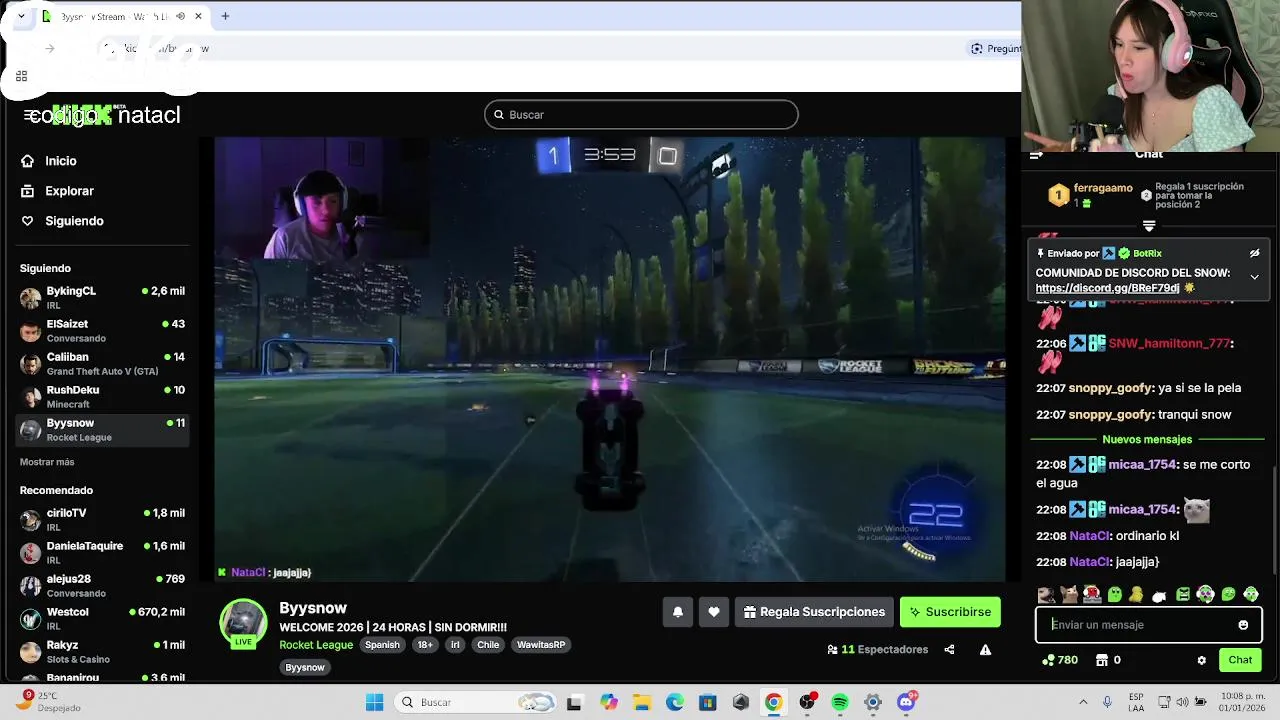The height and width of the screenshot is (720, 1280).
Task: Open Spotify from the taskbar
Action: 839,702
